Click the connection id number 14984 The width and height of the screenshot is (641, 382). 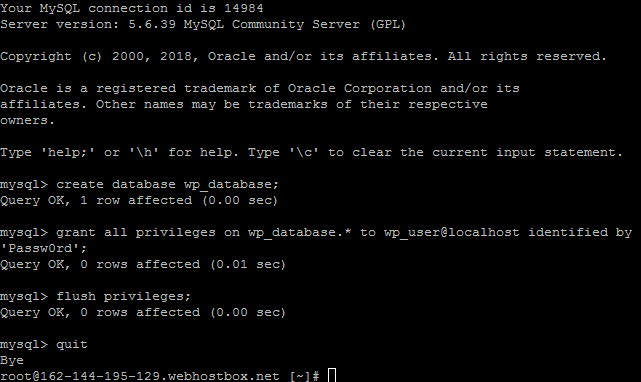[244, 8]
